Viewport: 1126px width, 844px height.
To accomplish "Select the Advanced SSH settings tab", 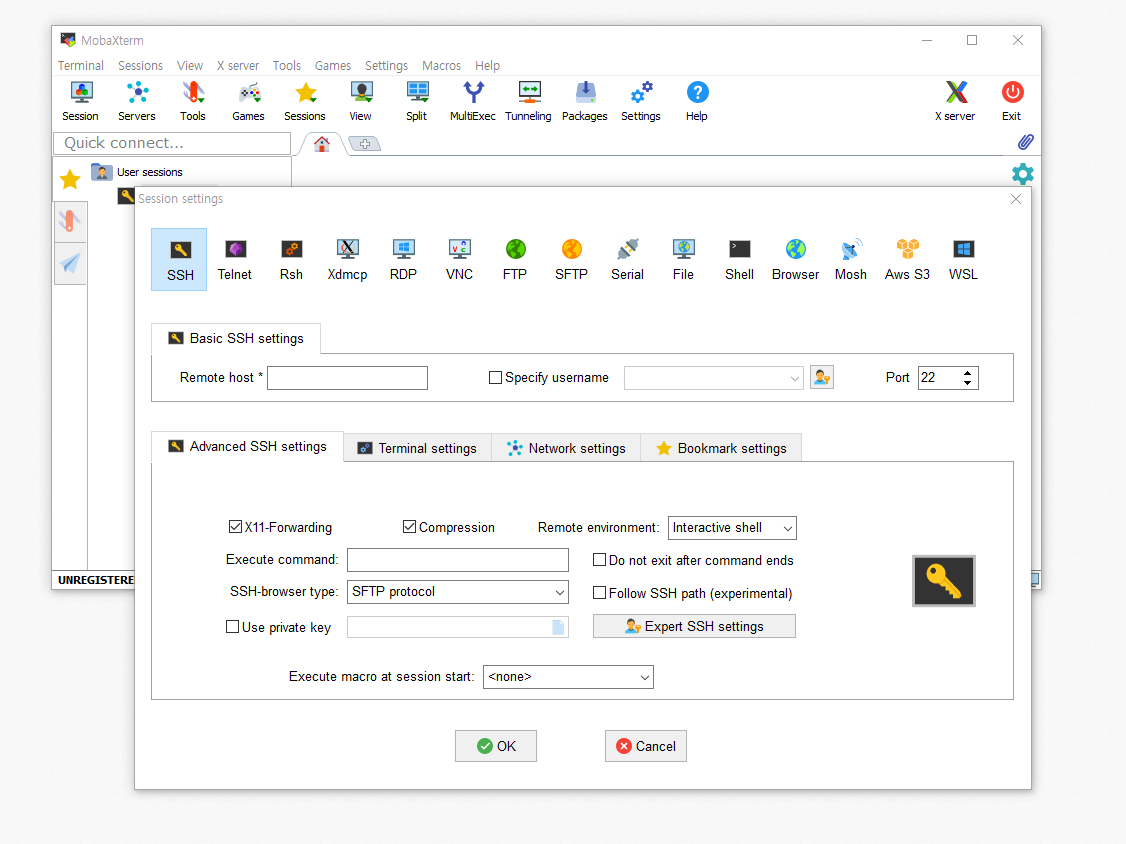I will (x=248, y=446).
